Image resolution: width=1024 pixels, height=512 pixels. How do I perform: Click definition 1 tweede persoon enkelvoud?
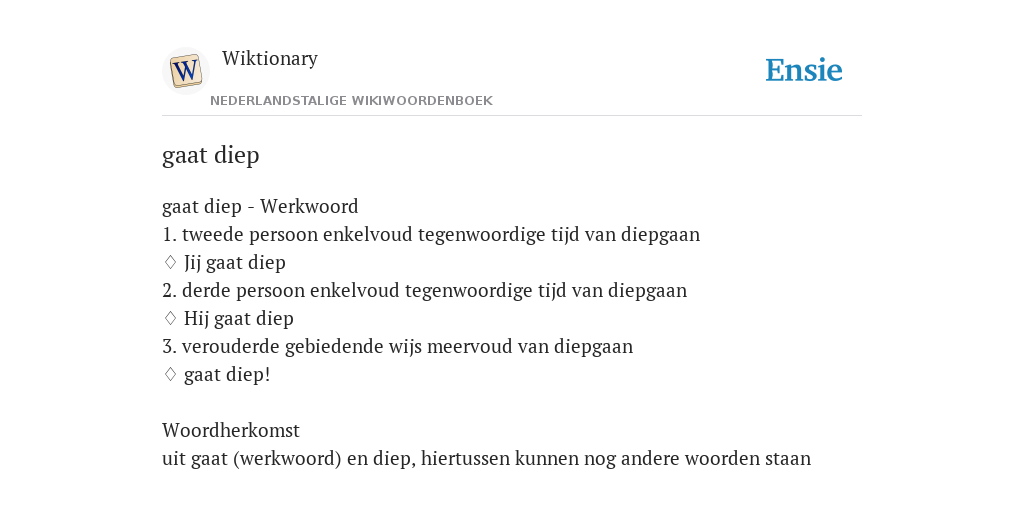(x=431, y=234)
